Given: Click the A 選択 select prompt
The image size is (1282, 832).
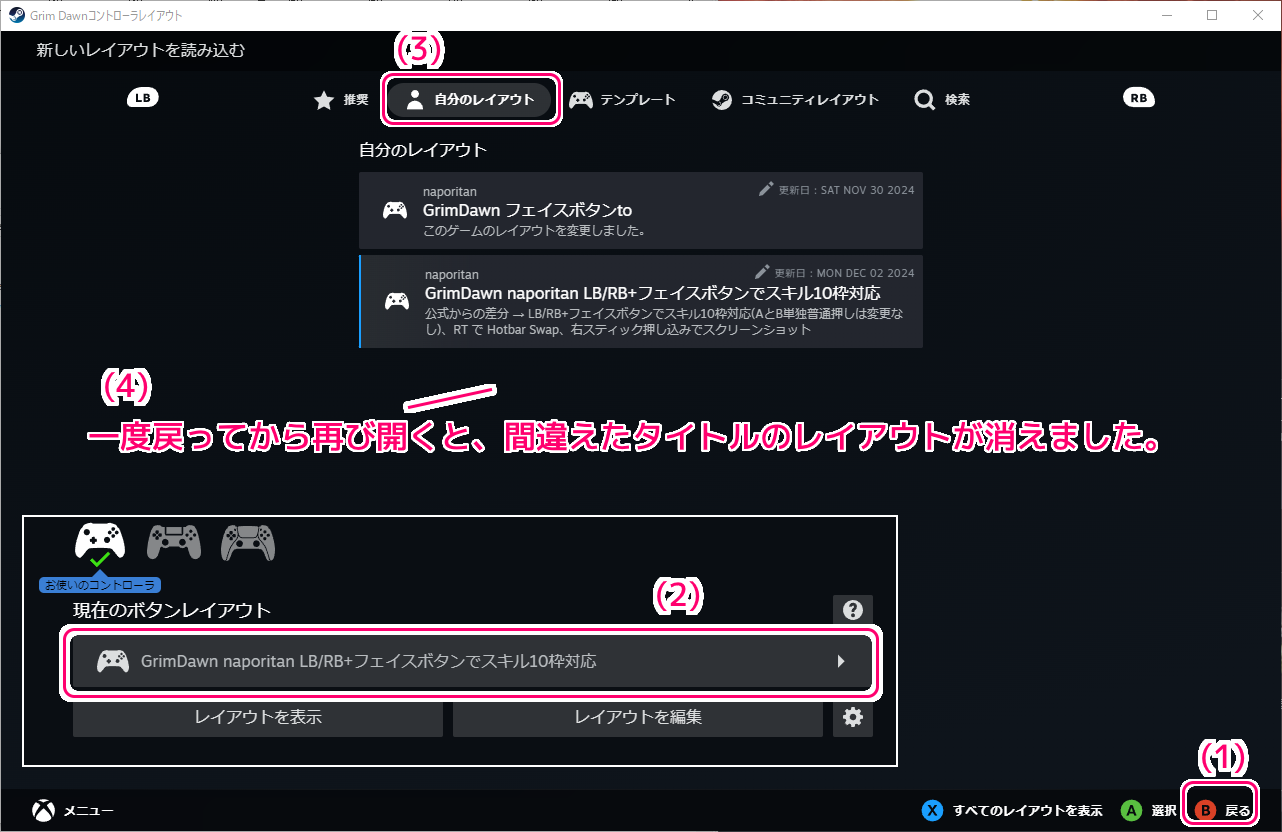Looking at the screenshot, I should (1148, 810).
